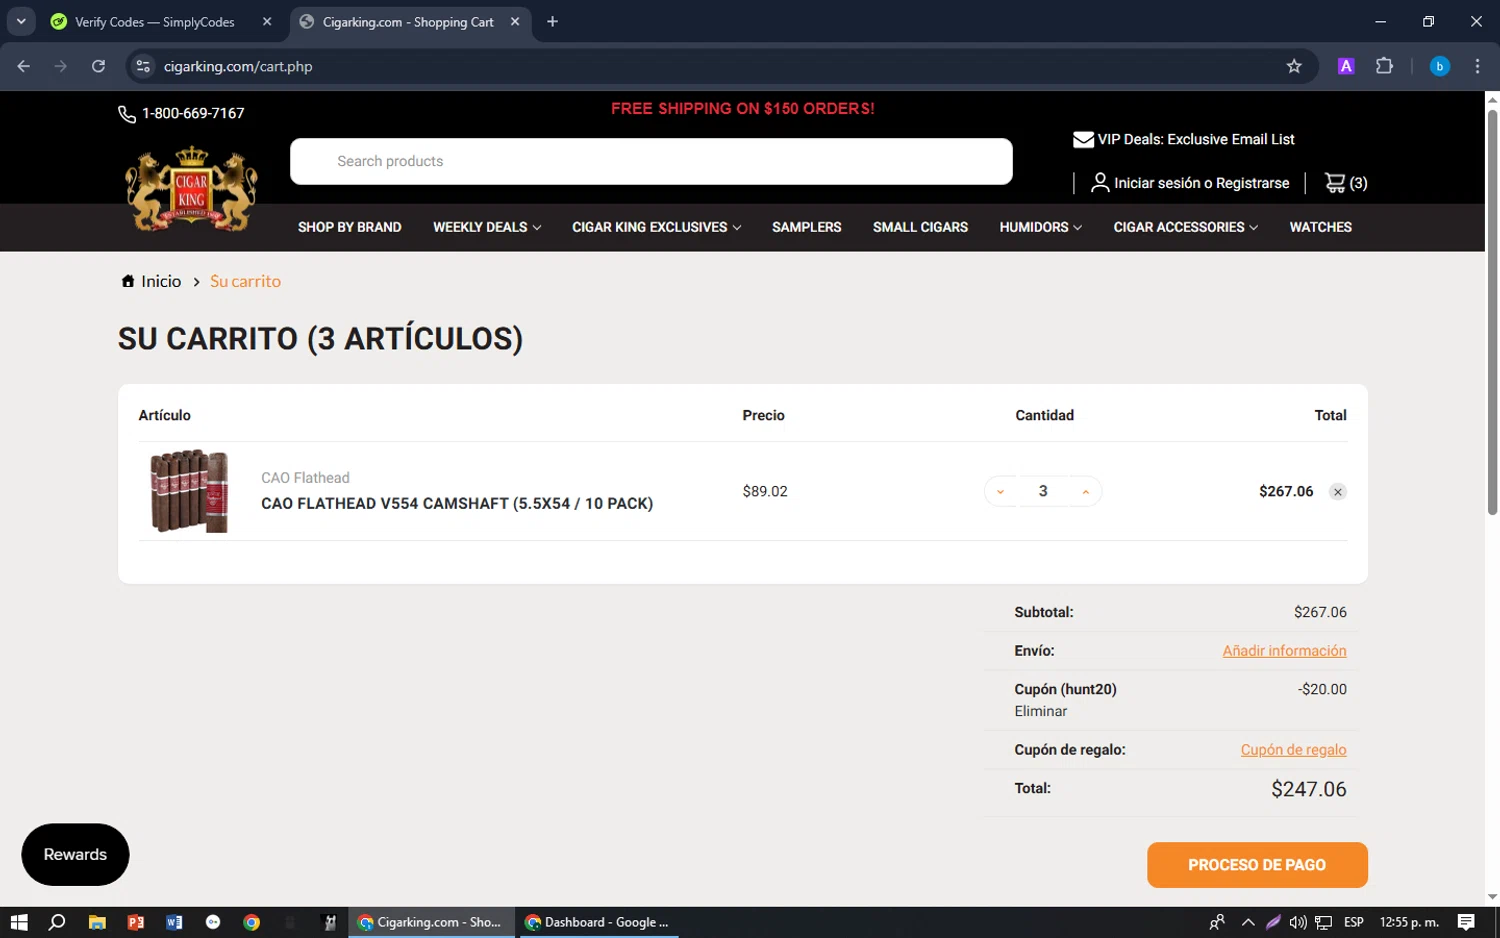1500x938 pixels.
Task: Click the VIP Deals envelope icon
Action: coord(1083,140)
